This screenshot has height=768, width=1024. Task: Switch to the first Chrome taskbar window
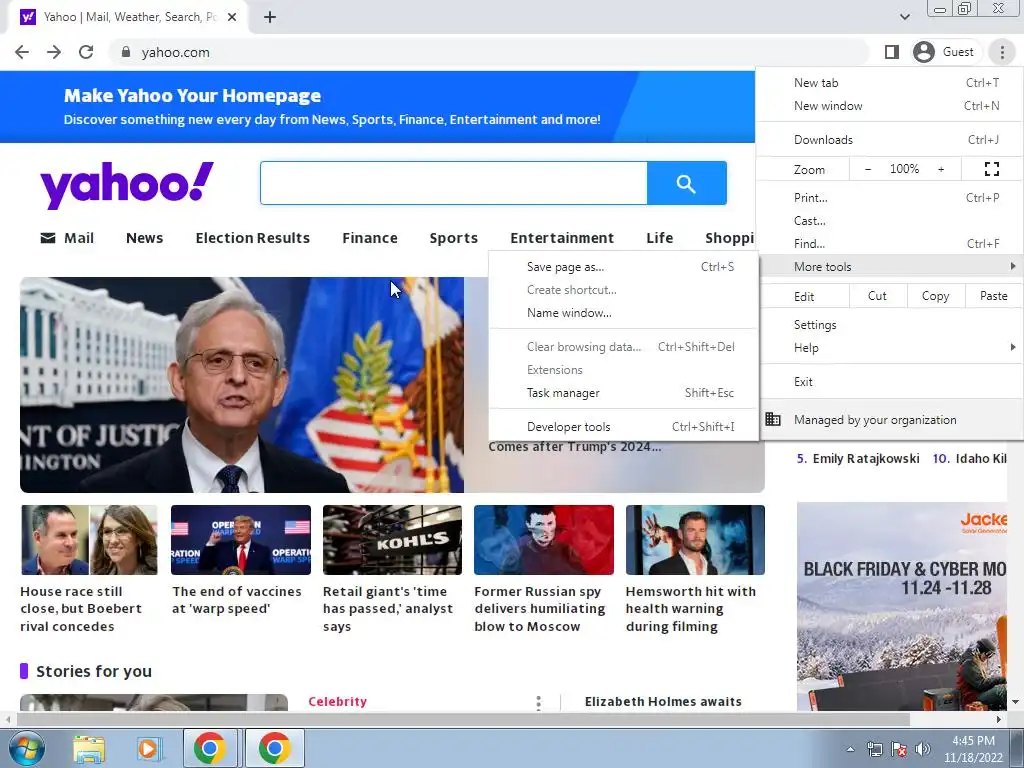tap(209, 748)
